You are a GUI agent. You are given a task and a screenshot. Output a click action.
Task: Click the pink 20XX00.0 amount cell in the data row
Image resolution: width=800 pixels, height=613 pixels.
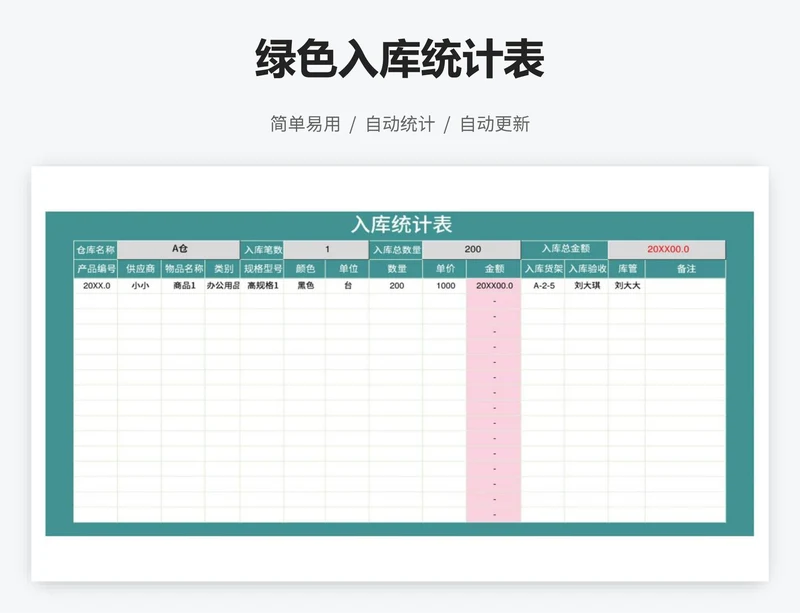click(494, 286)
